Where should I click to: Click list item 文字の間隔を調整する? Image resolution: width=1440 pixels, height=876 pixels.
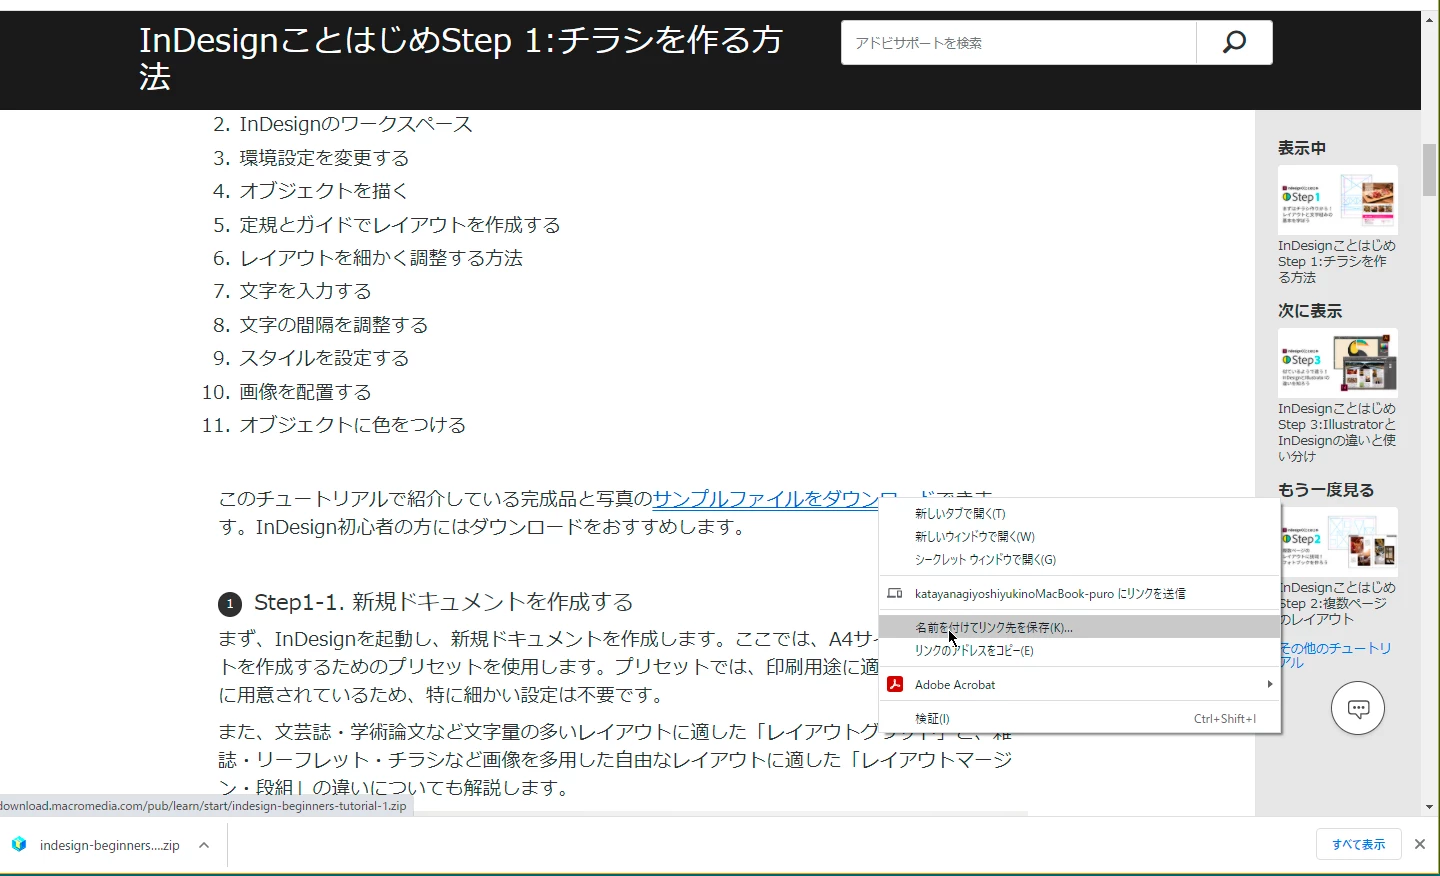334,325
